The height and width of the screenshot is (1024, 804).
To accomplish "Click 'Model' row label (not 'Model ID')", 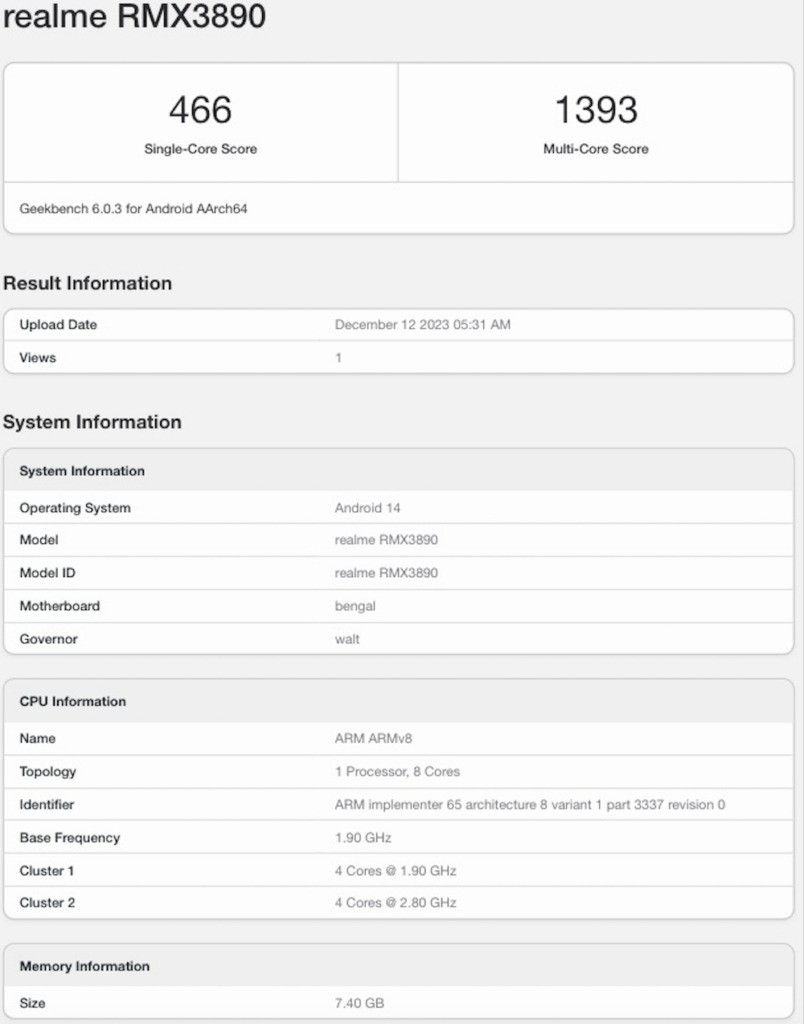I will (x=39, y=540).
